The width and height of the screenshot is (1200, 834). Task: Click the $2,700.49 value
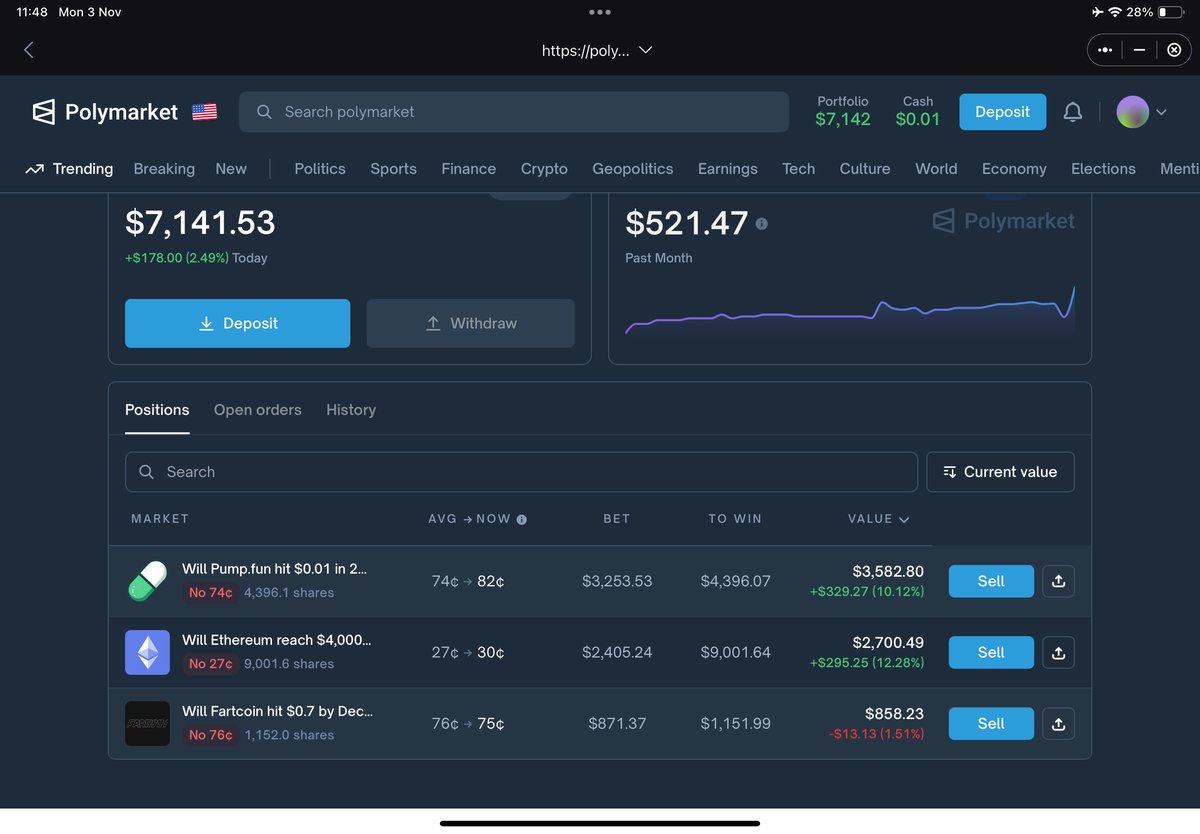888,643
